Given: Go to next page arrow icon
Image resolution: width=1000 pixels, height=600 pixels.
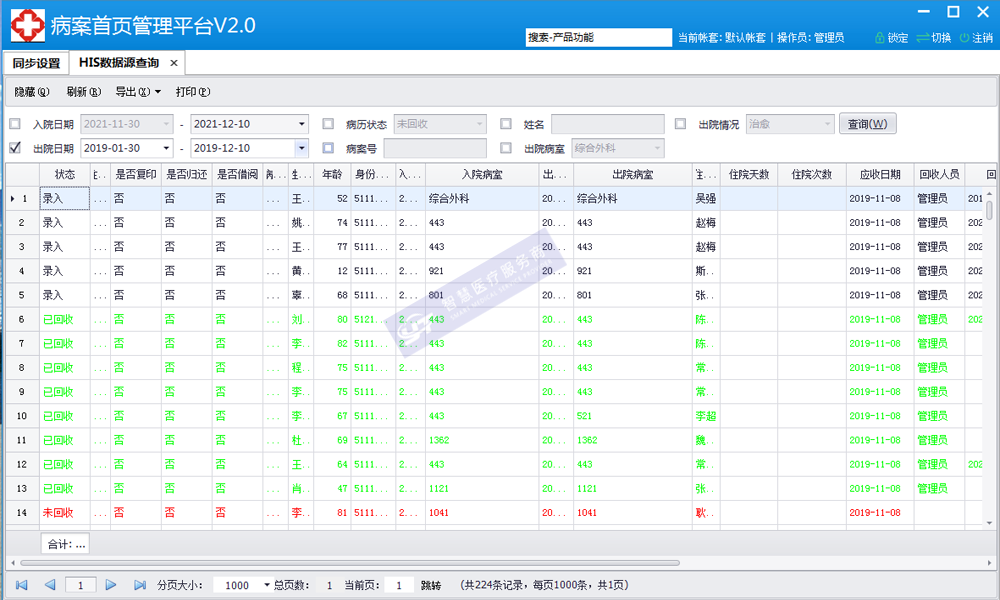Looking at the screenshot, I should [x=111, y=585].
